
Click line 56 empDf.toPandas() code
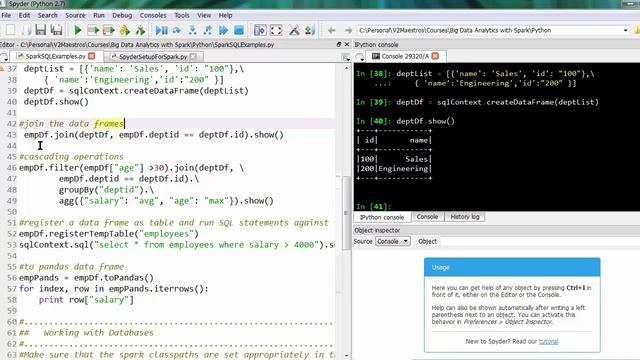[x=86, y=278]
